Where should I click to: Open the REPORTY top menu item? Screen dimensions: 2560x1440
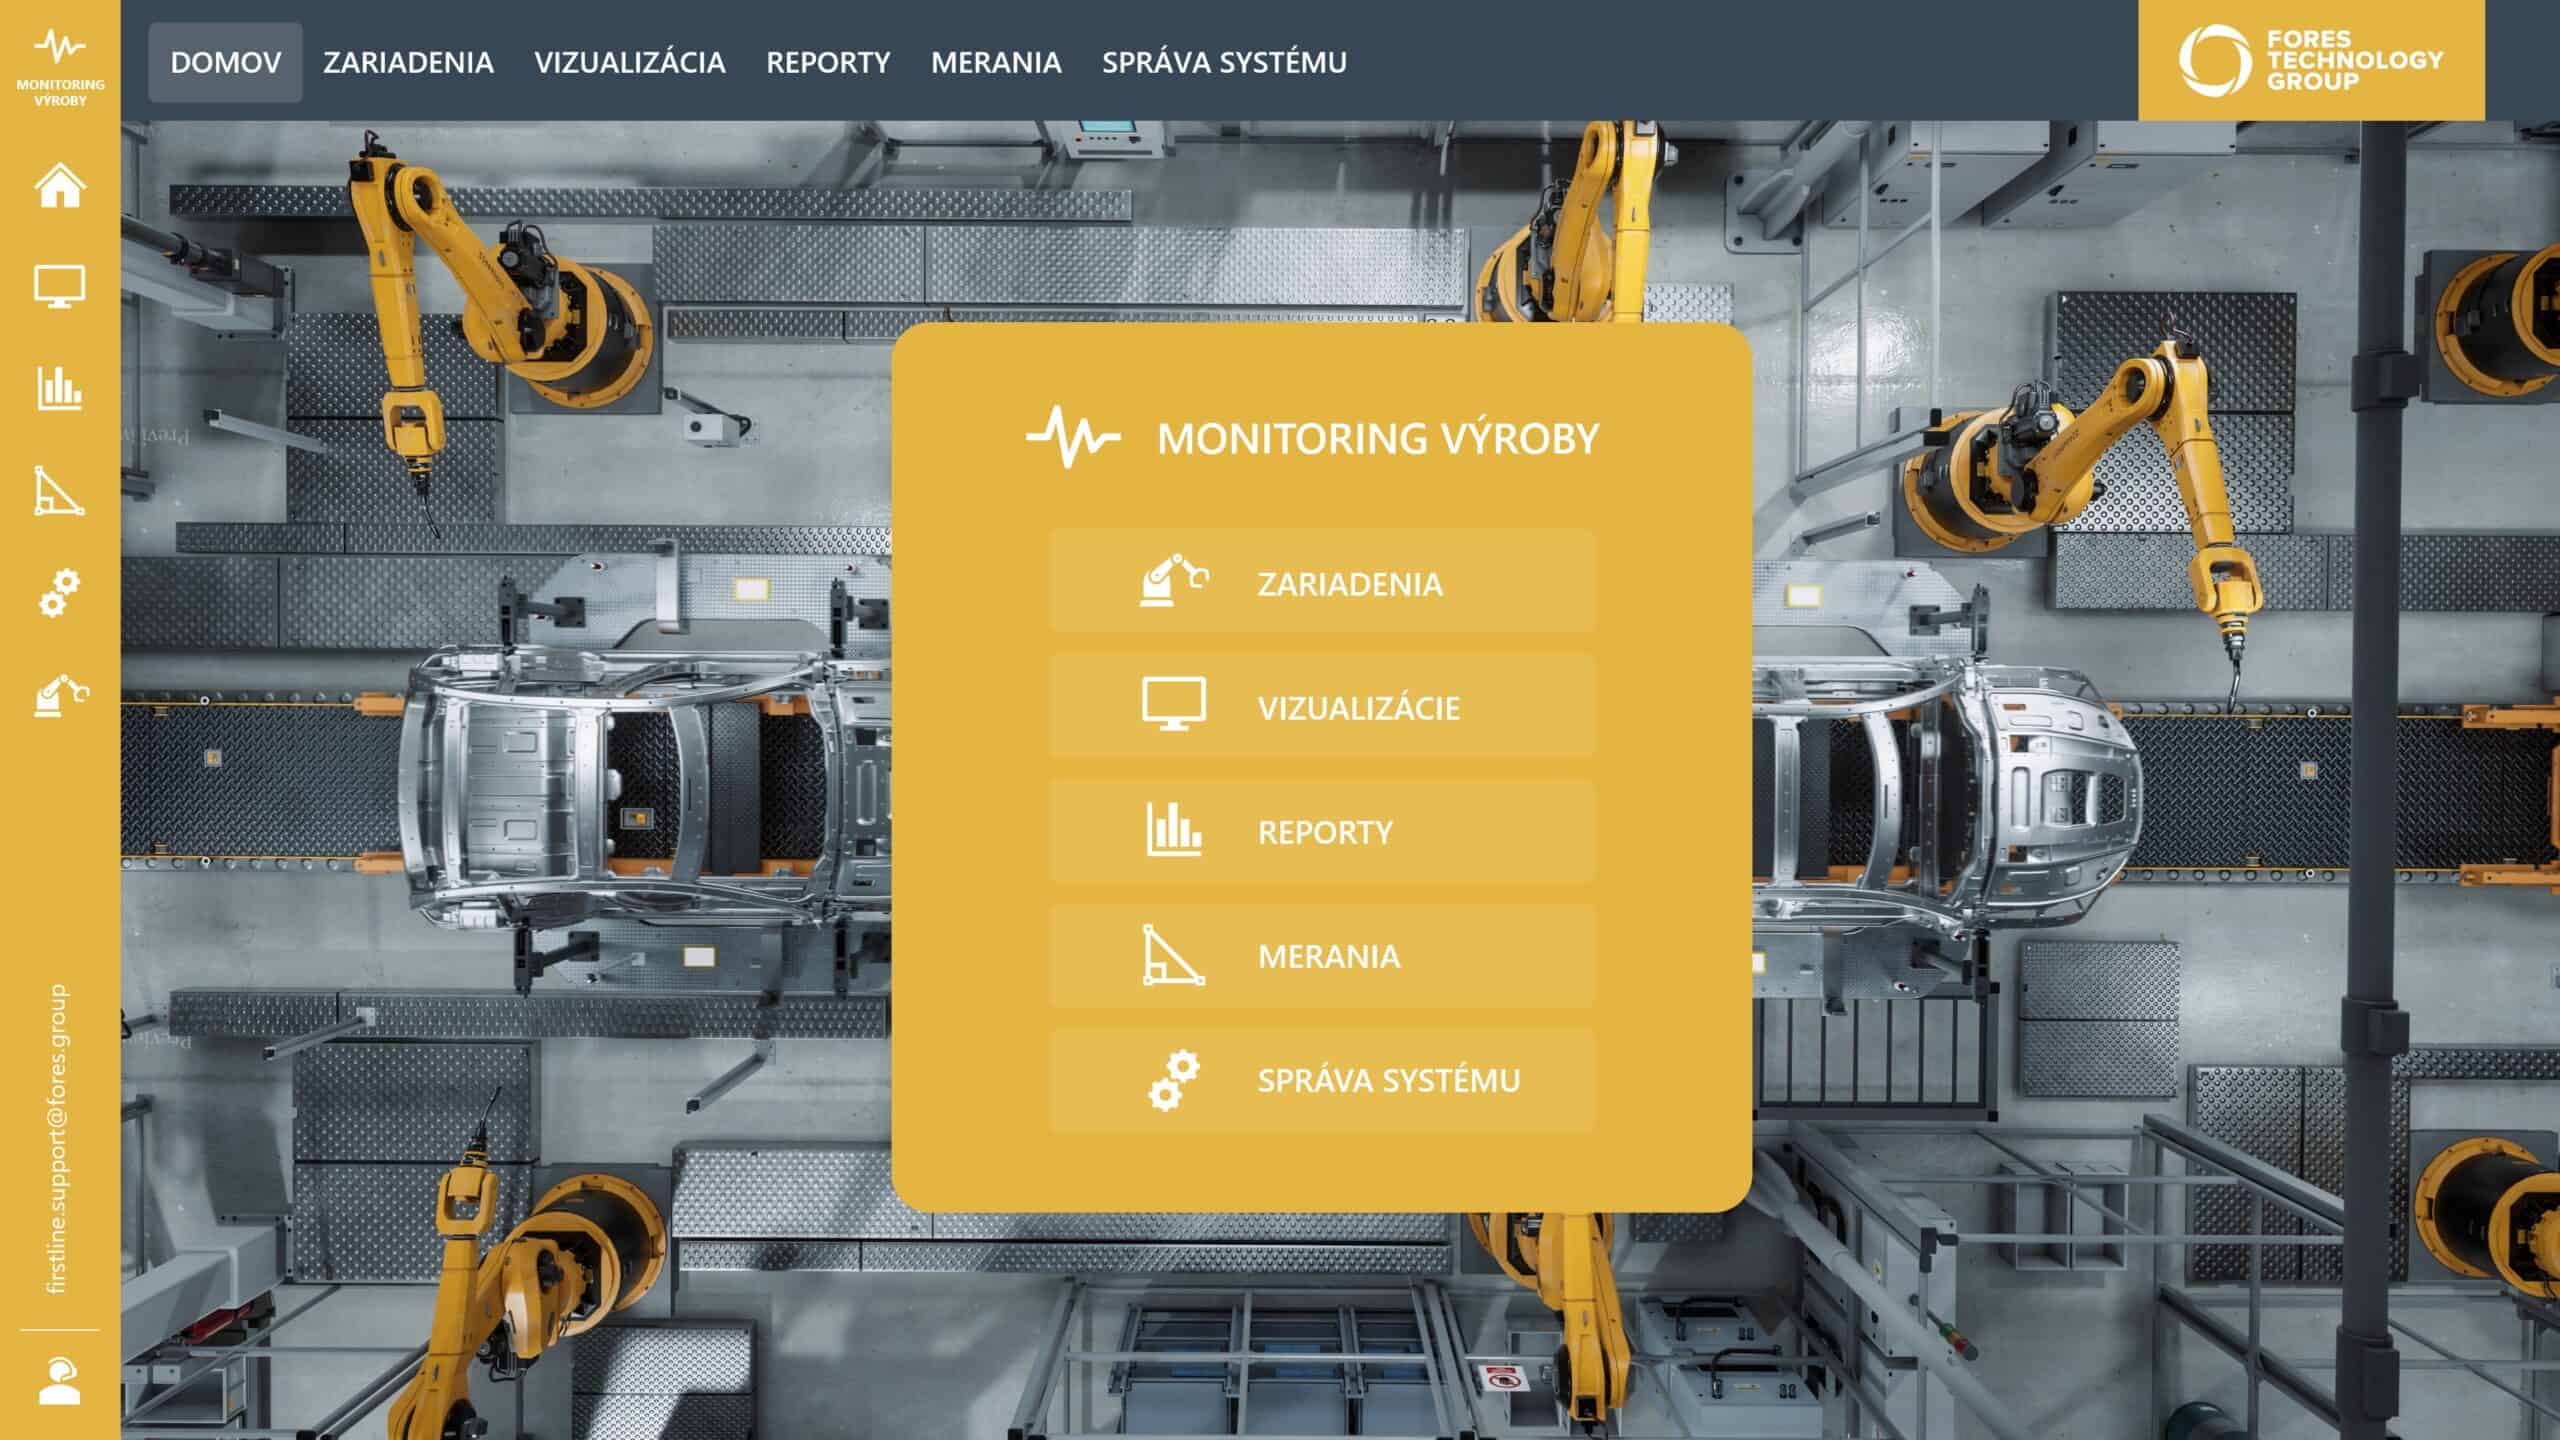[x=828, y=62]
